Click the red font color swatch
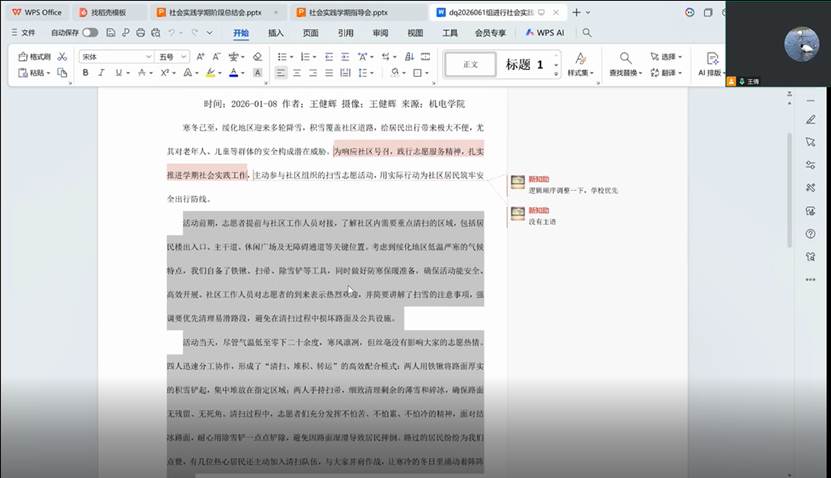The height and width of the screenshot is (478, 831). [233, 73]
